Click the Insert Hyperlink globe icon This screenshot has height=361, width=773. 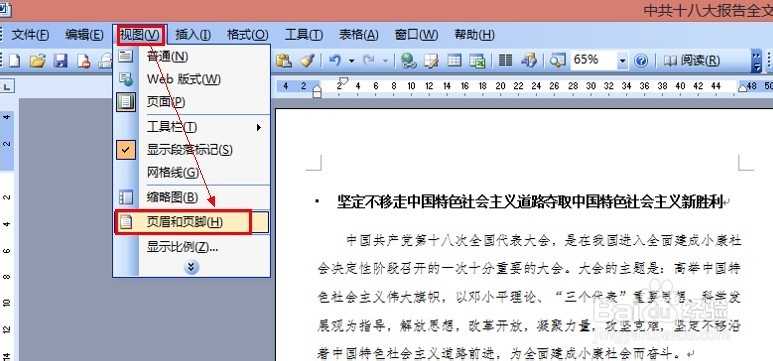408,61
